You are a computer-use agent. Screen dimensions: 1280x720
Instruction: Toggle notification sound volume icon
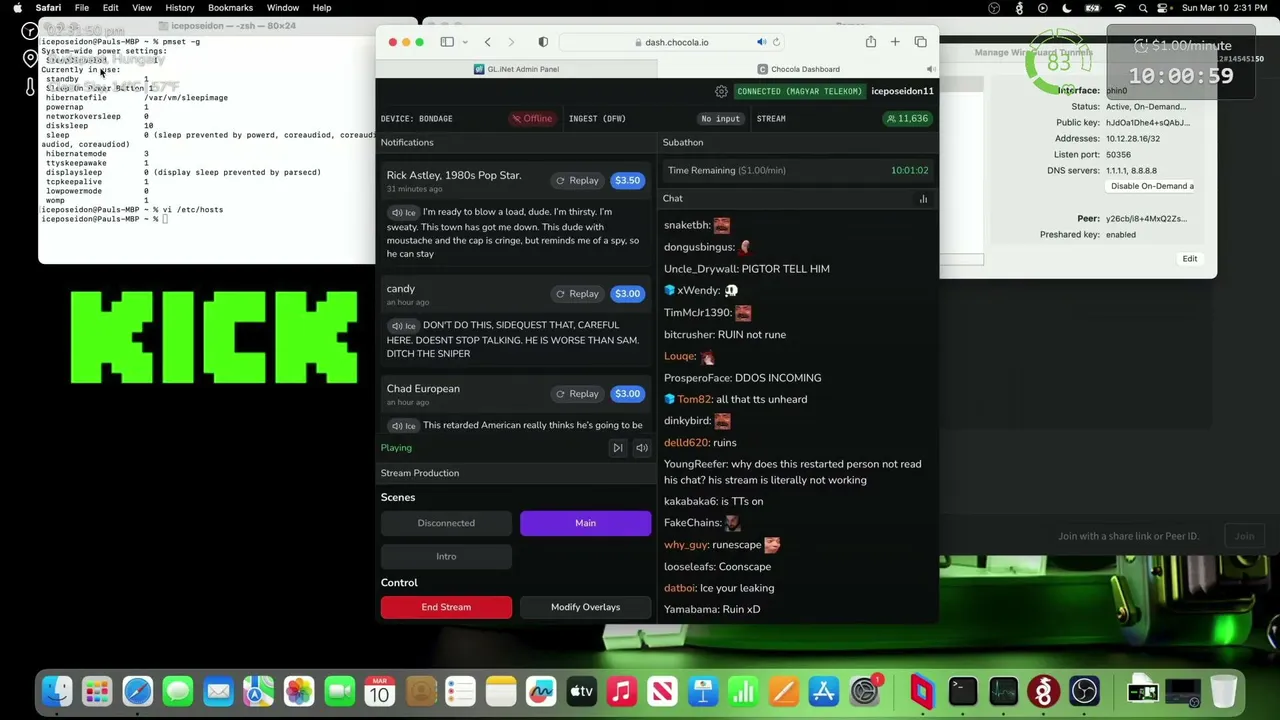pyautogui.click(x=642, y=448)
